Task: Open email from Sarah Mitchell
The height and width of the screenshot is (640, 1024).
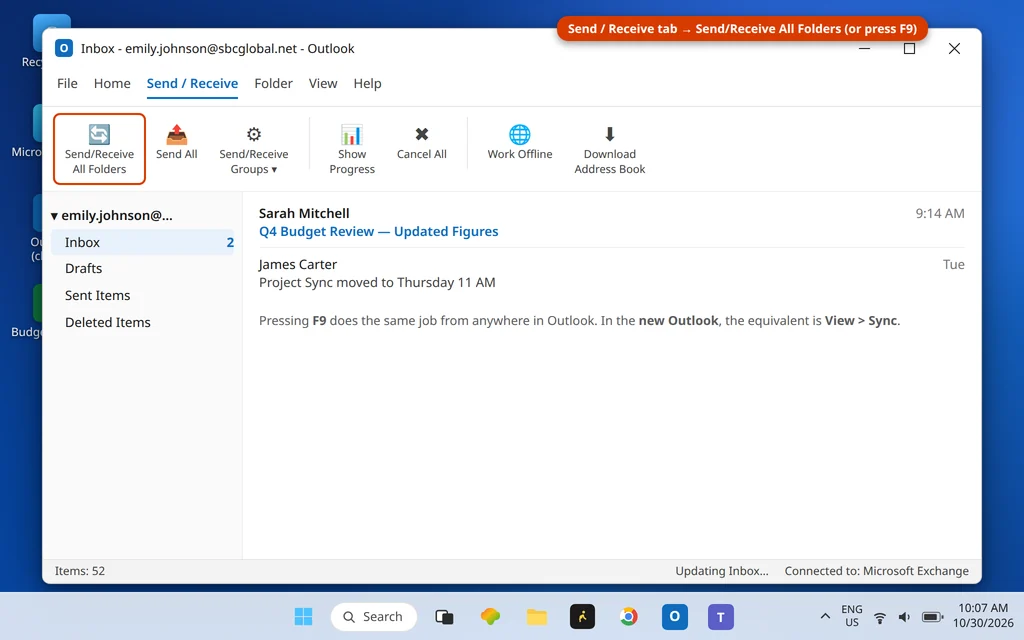Action: (x=611, y=222)
